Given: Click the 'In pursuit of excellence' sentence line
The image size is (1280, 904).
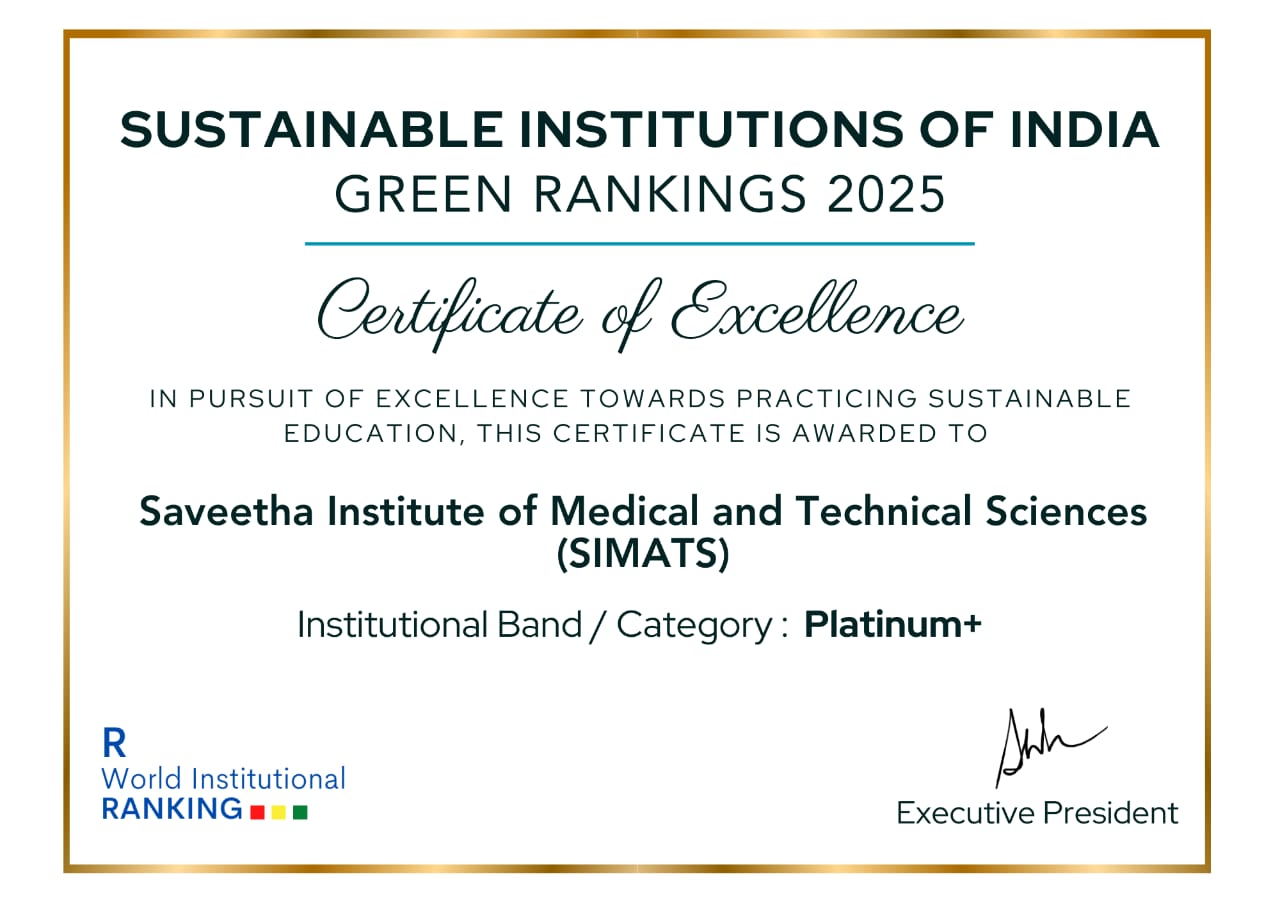Looking at the screenshot, I should click(x=640, y=399).
